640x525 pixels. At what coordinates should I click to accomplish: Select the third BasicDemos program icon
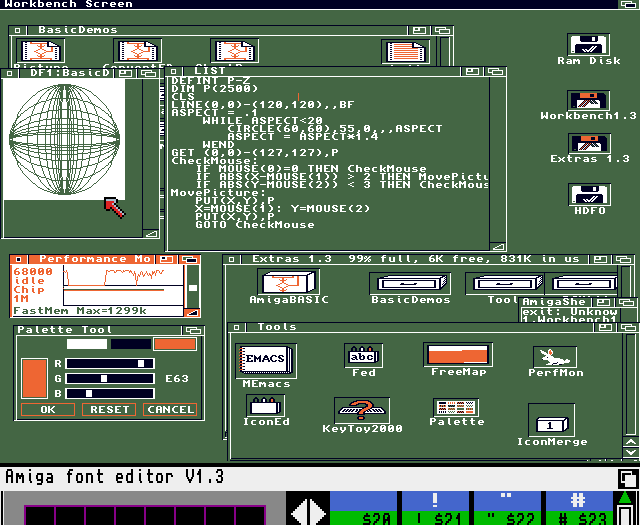coord(235,52)
